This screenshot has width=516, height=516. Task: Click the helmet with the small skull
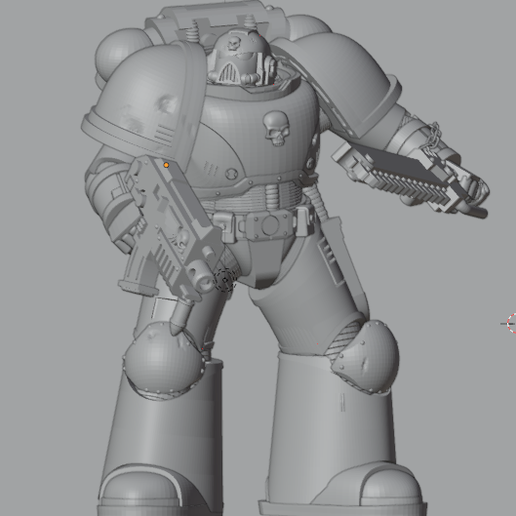242,57
